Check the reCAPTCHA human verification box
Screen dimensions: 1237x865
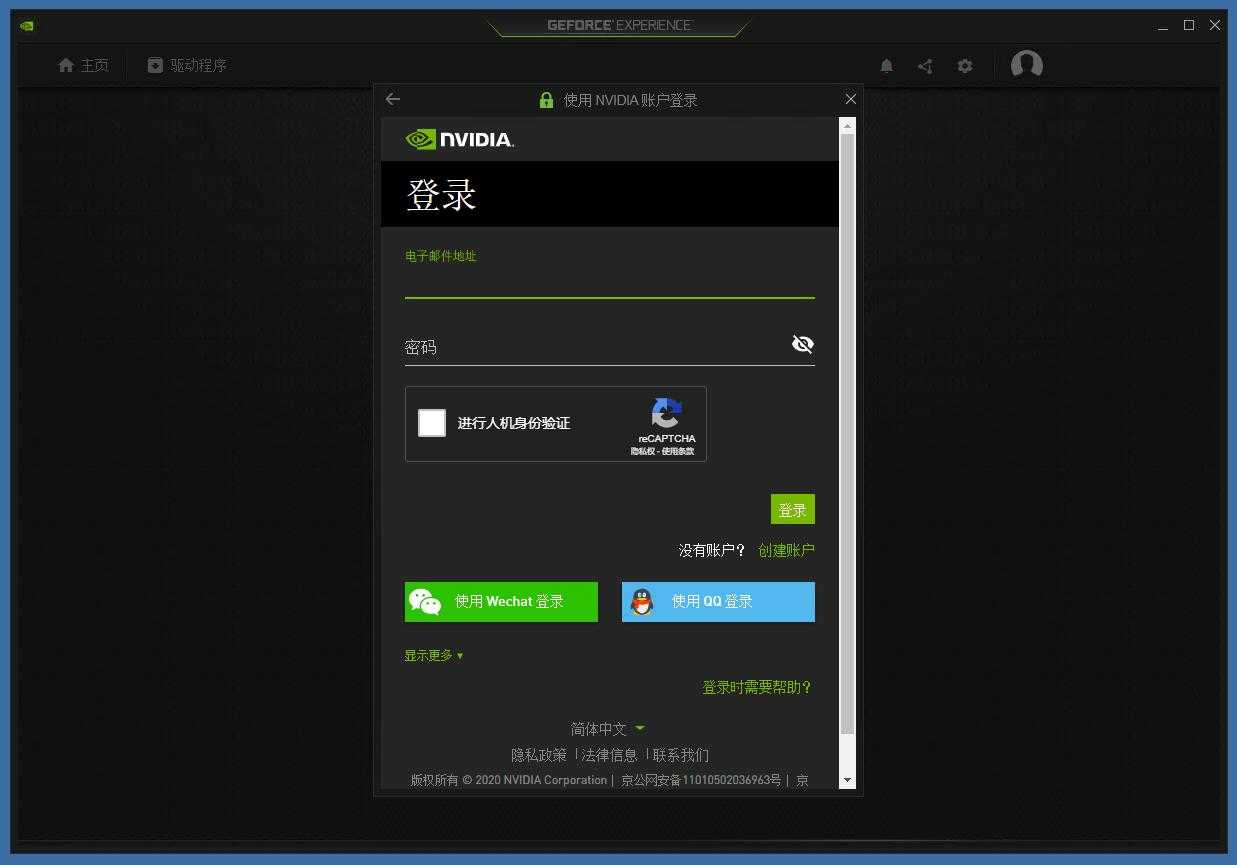pos(432,423)
